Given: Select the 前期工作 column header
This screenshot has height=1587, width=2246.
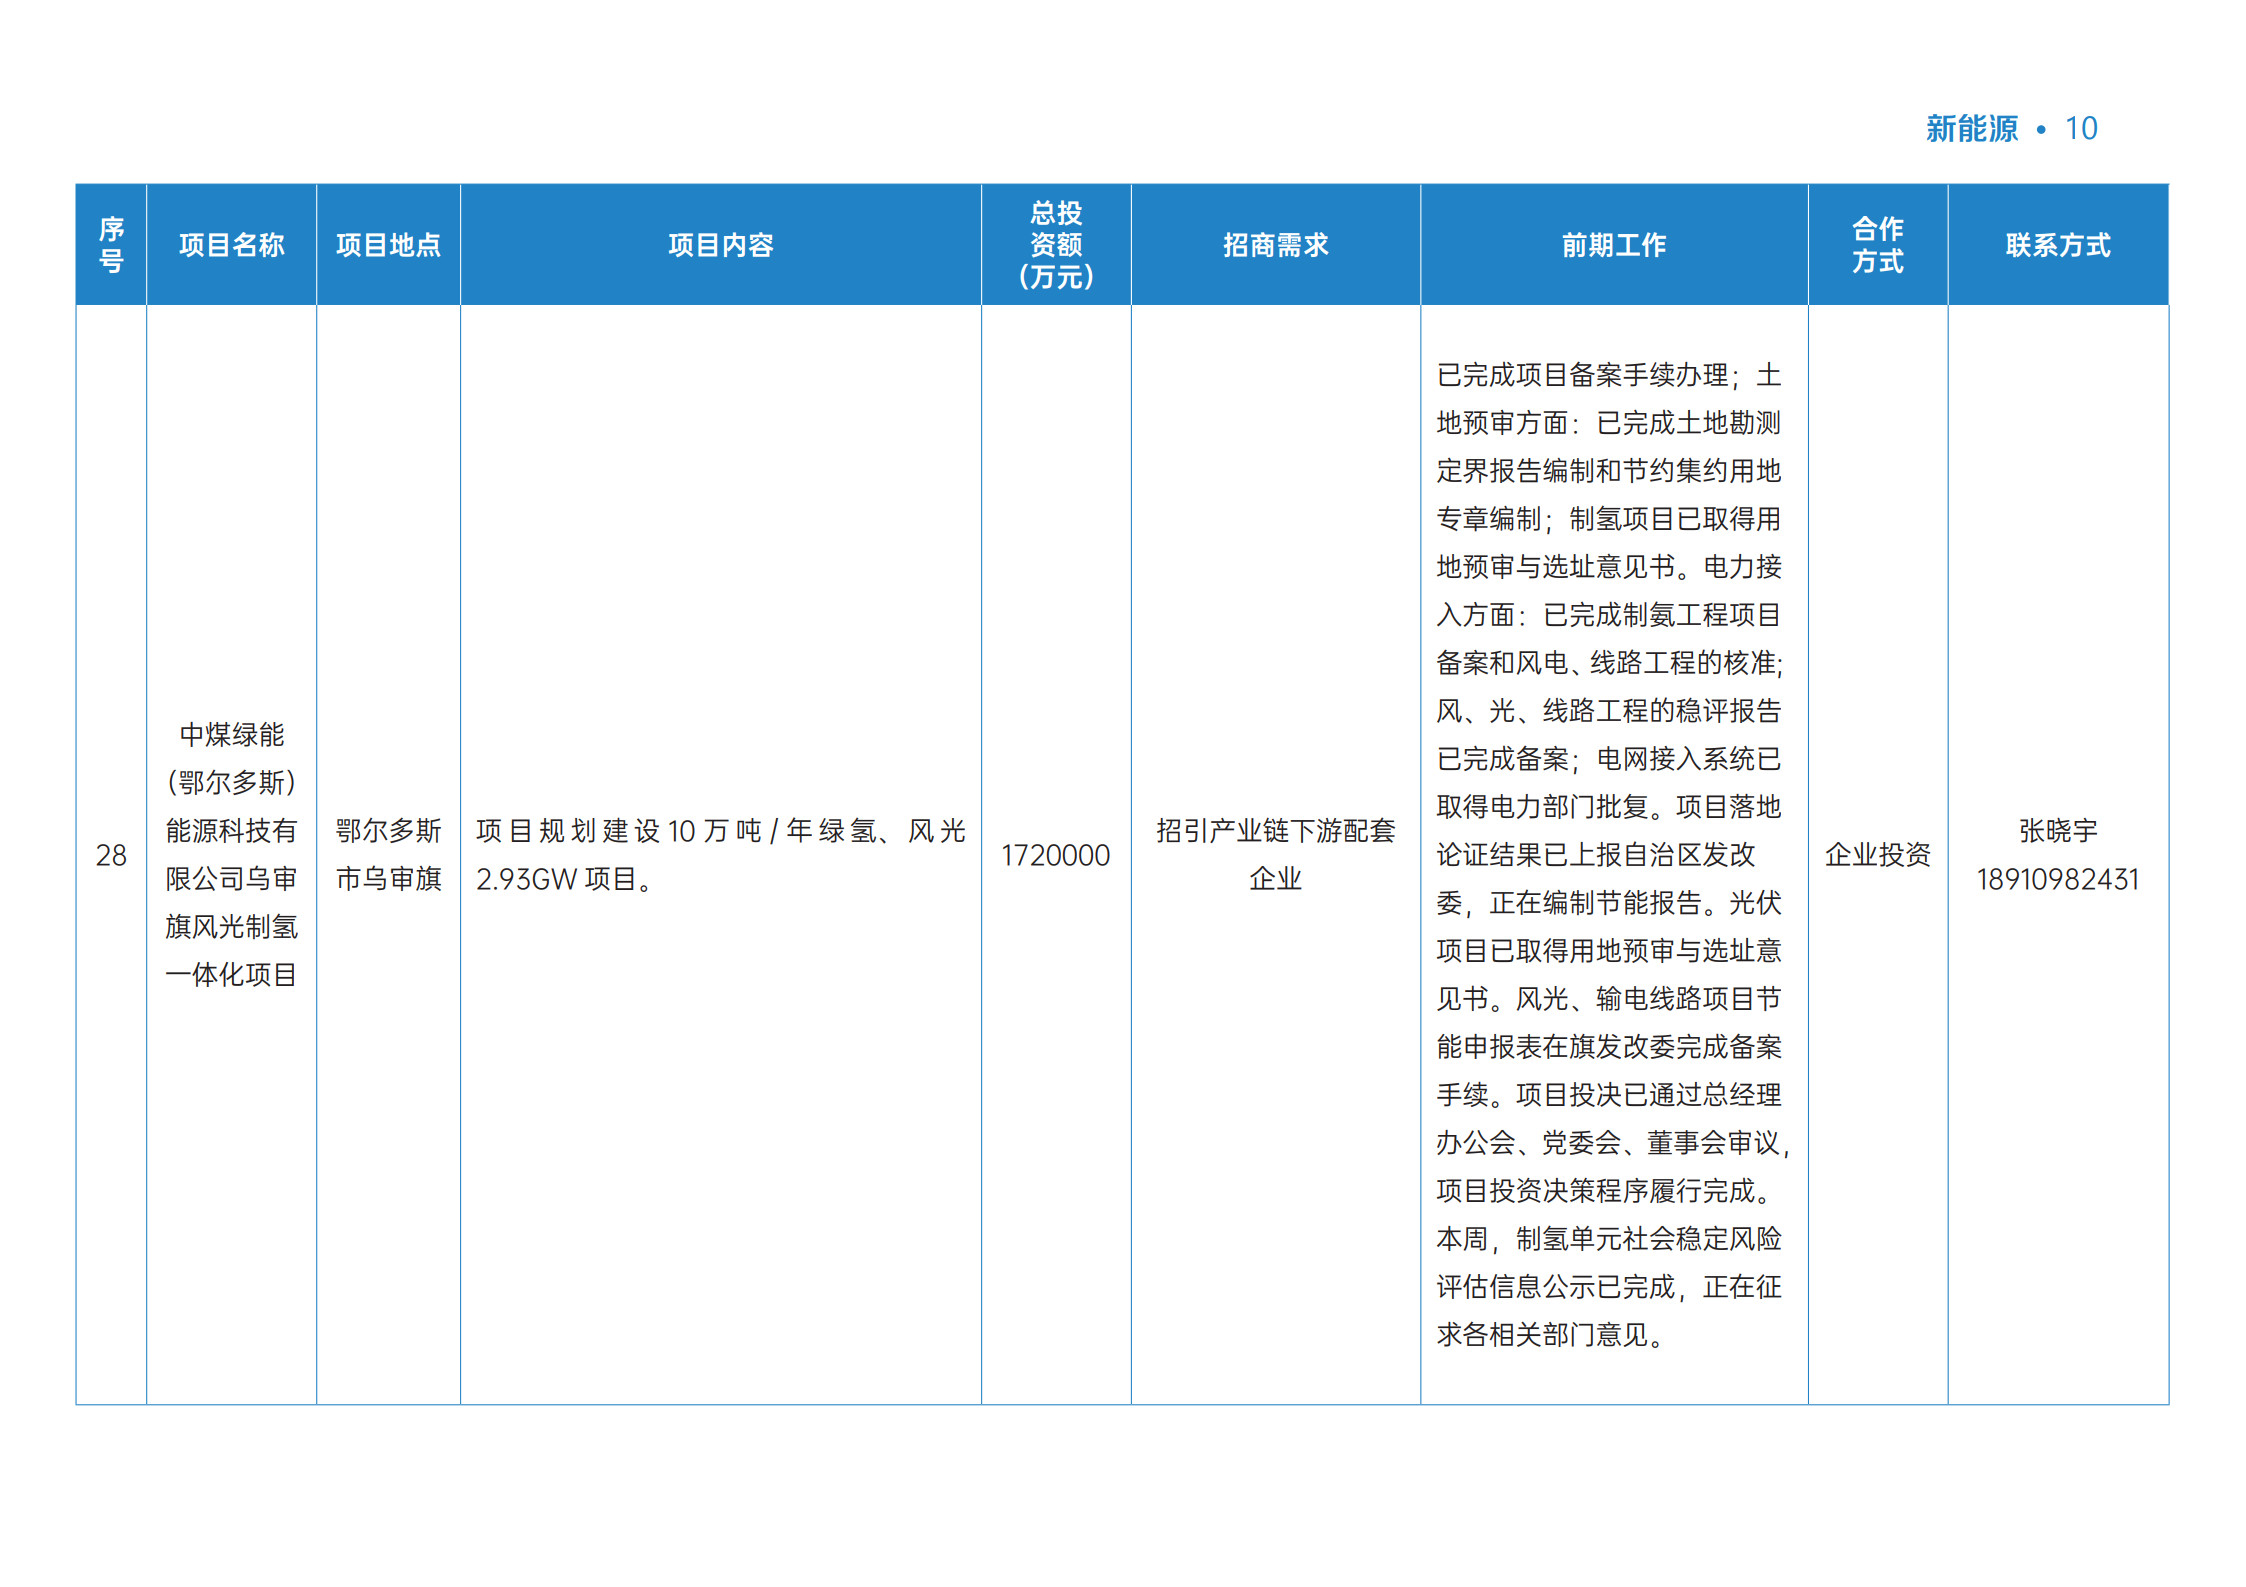Looking at the screenshot, I should (1614, 245).
